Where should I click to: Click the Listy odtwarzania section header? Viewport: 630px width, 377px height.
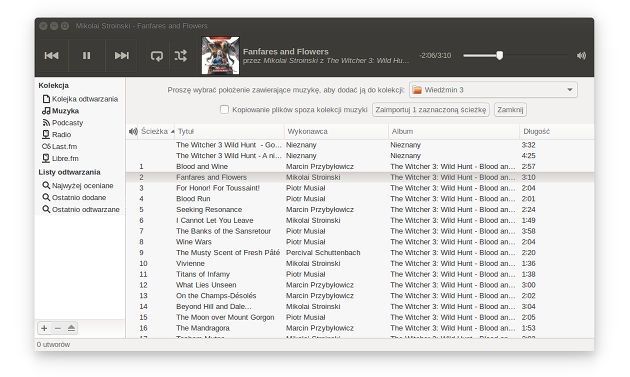(x=70, y=172)
